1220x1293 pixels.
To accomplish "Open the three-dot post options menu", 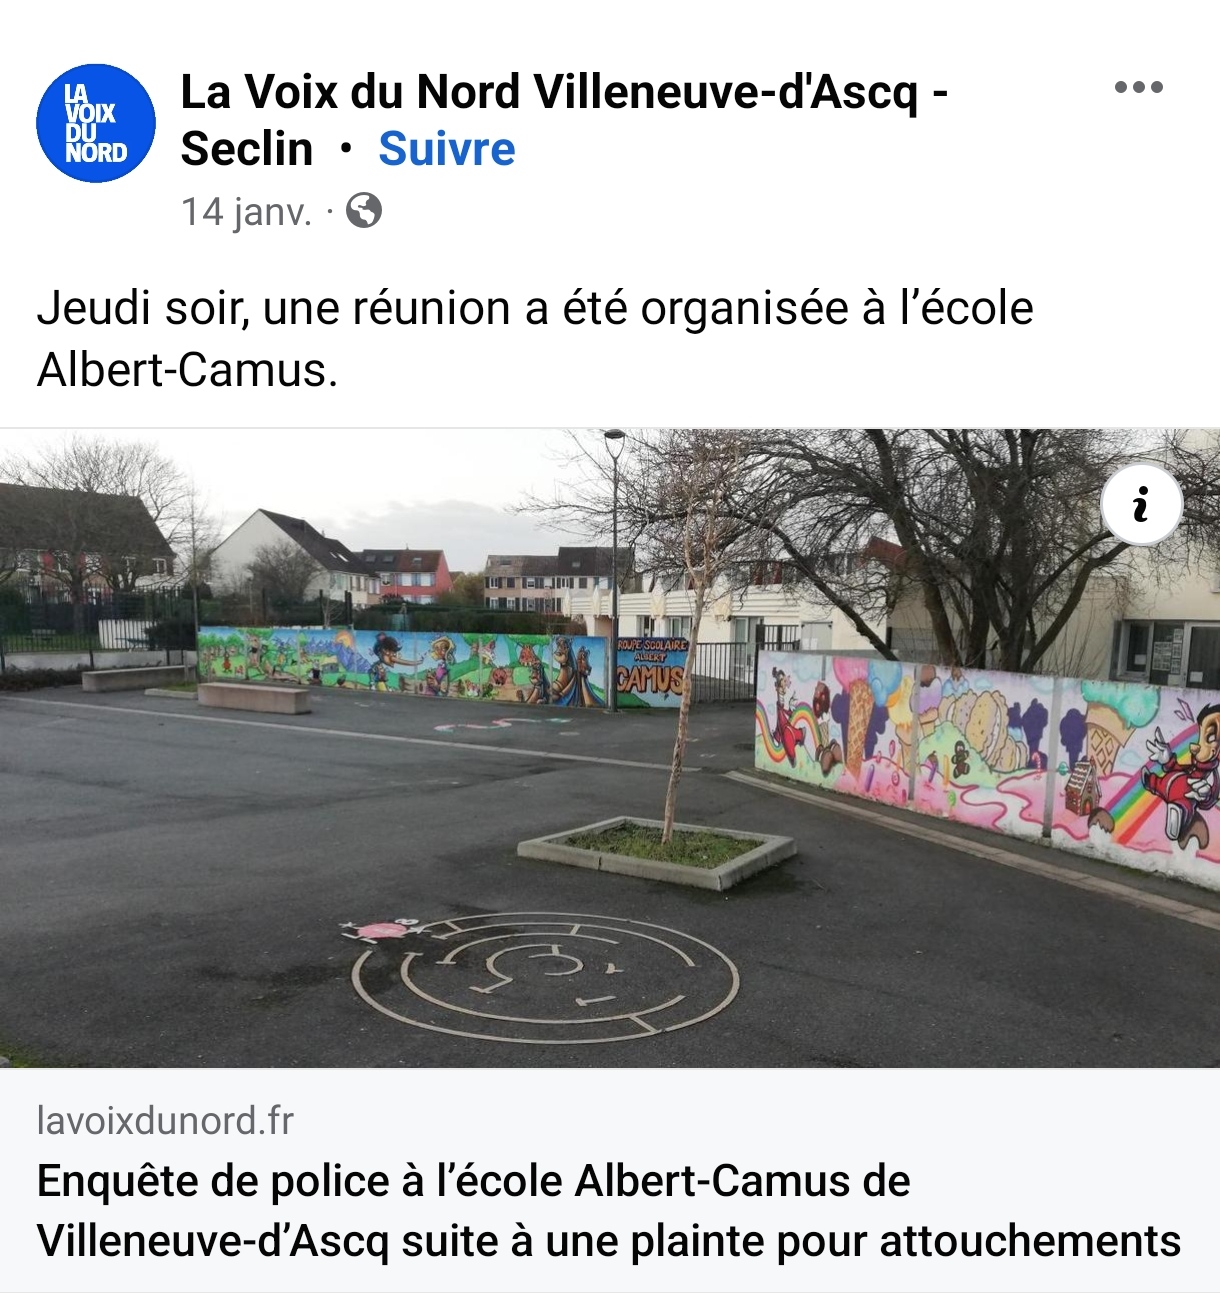I will pos(1139,87).
